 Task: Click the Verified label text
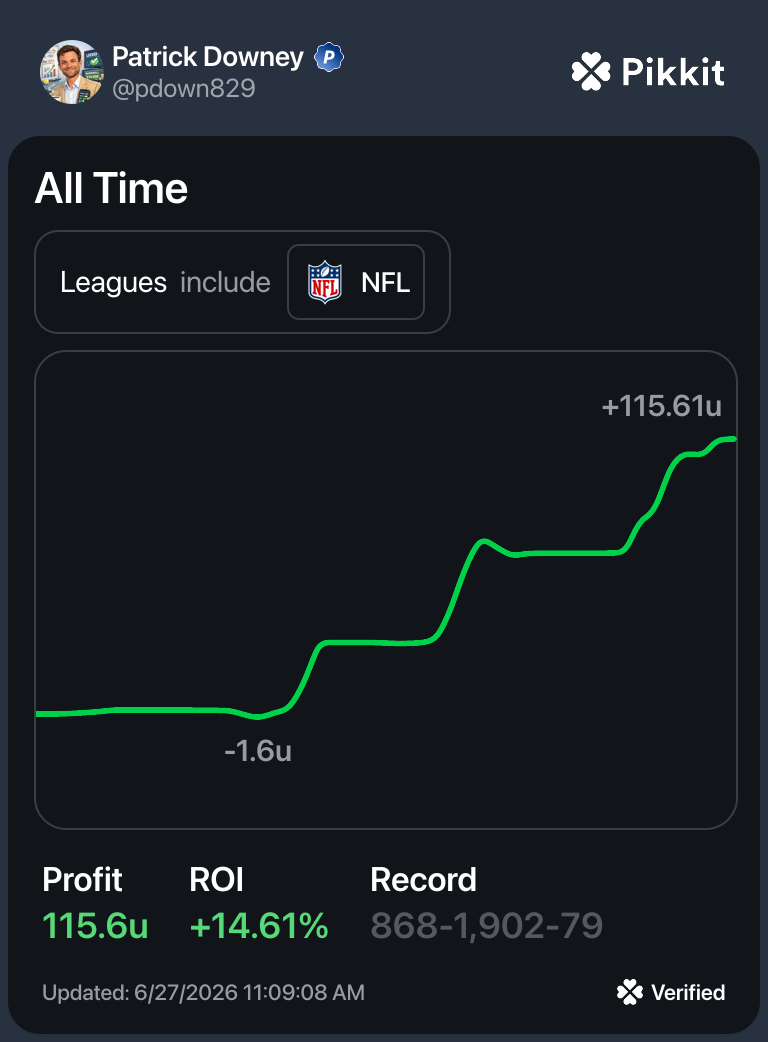(688, 992)
